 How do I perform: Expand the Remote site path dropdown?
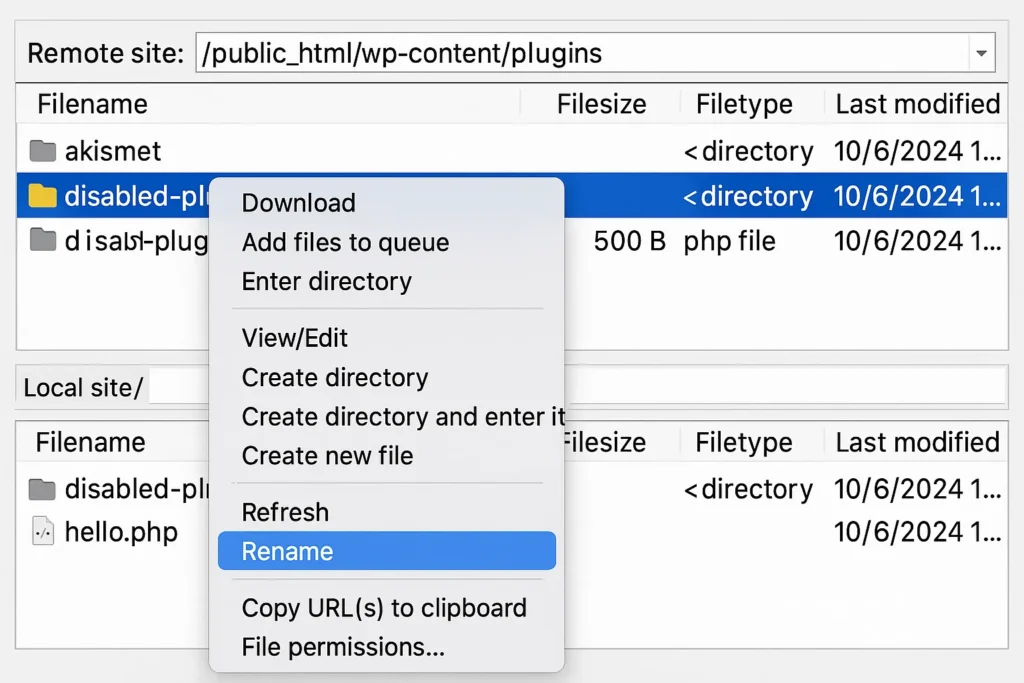pos(981,53)
